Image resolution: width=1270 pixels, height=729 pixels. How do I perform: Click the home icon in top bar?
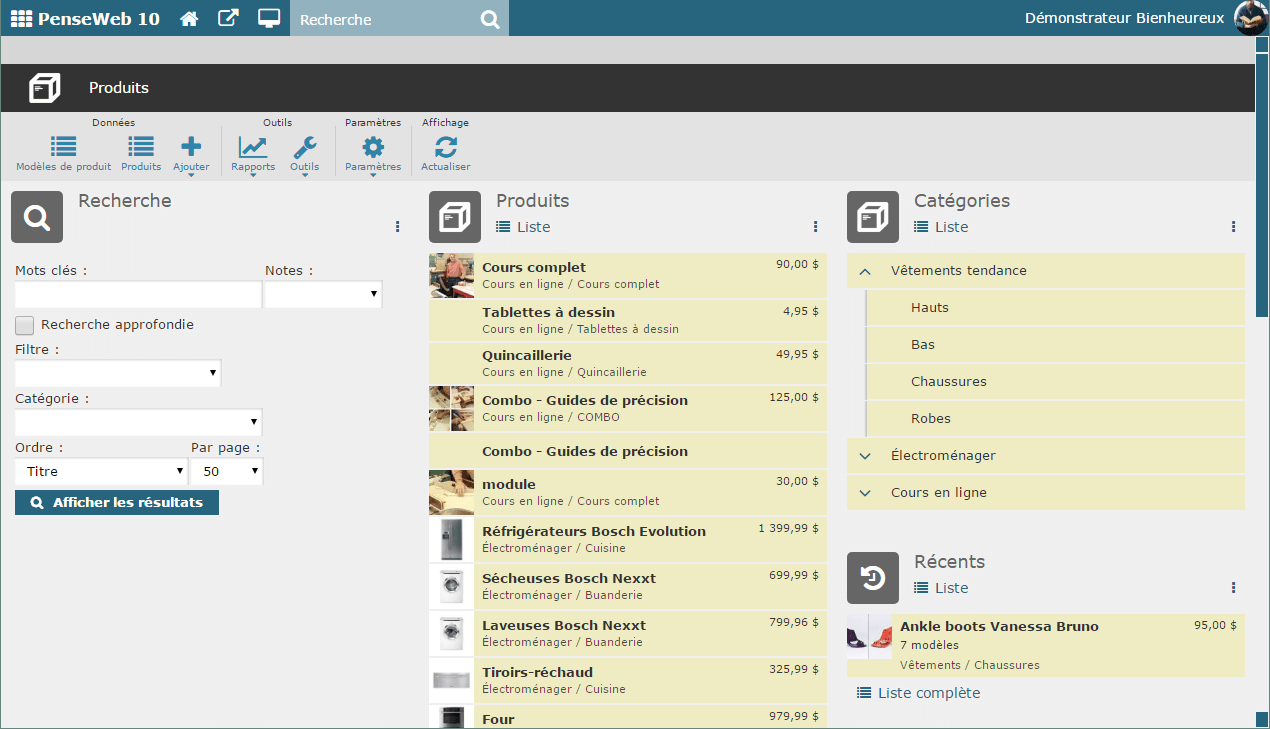click(x=188, y=19)
